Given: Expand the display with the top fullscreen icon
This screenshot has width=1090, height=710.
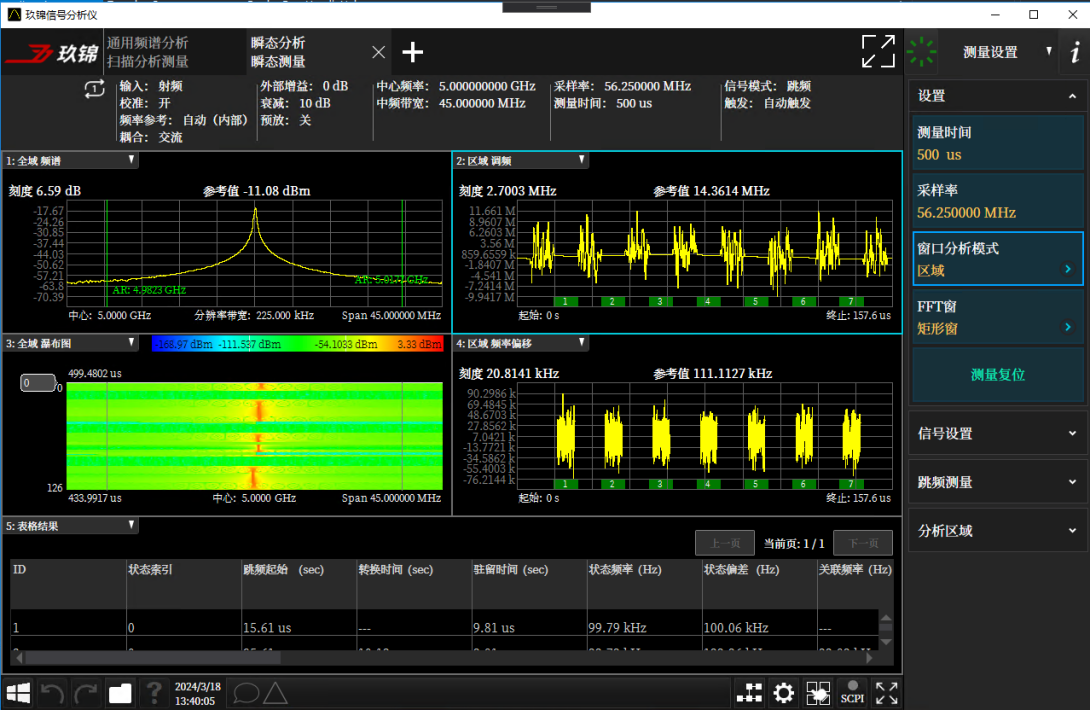Looking at the screenshot, I should click(x=878, y=51).
